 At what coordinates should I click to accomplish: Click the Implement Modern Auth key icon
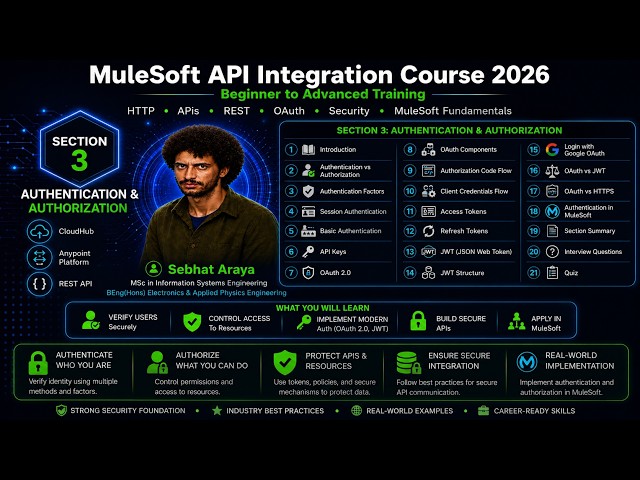304,322
